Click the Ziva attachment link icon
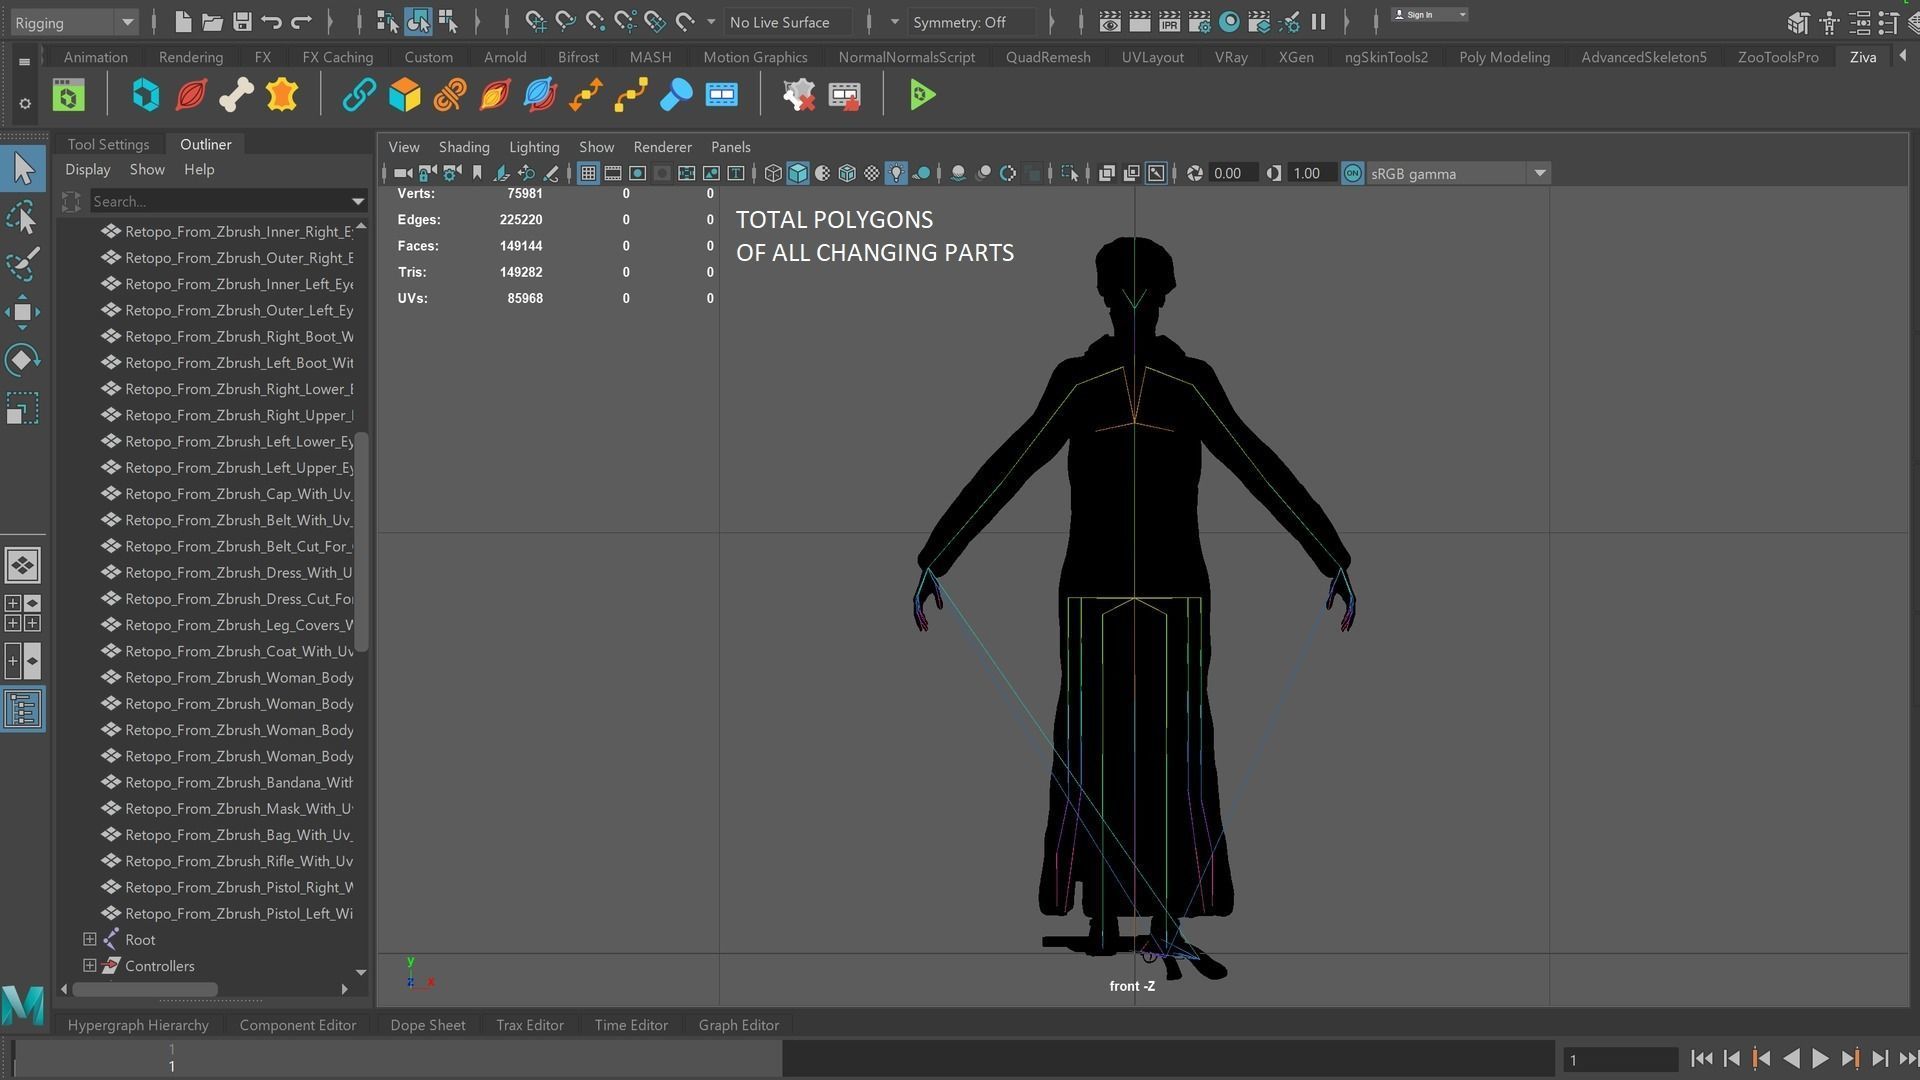This screenshot has width=1920, height=1080. click(358, 95)
